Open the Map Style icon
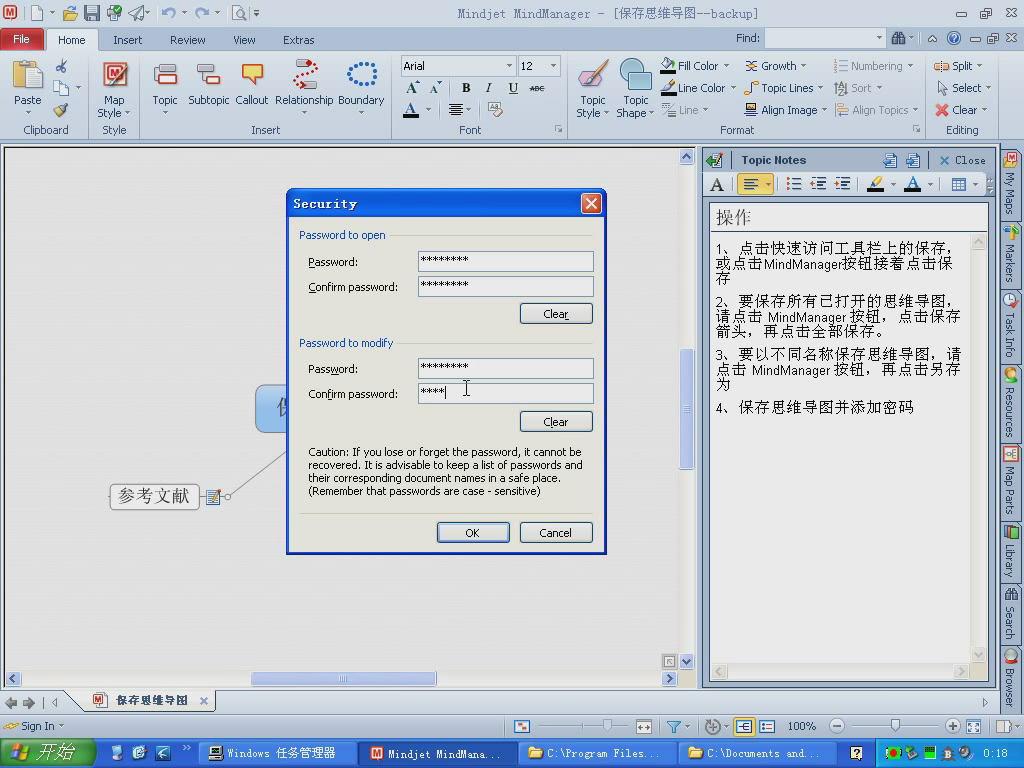 coord(114,74)
